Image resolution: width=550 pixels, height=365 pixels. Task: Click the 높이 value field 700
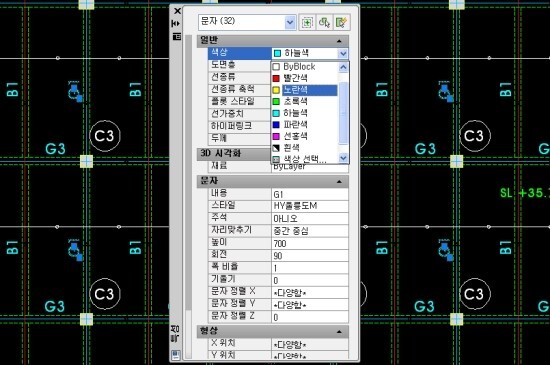[x=310, y=243]
